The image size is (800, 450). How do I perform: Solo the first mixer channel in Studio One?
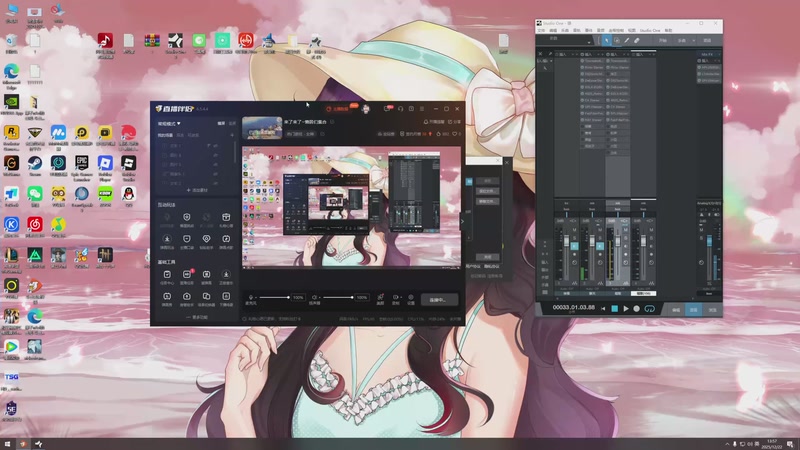tap(574, 238)
